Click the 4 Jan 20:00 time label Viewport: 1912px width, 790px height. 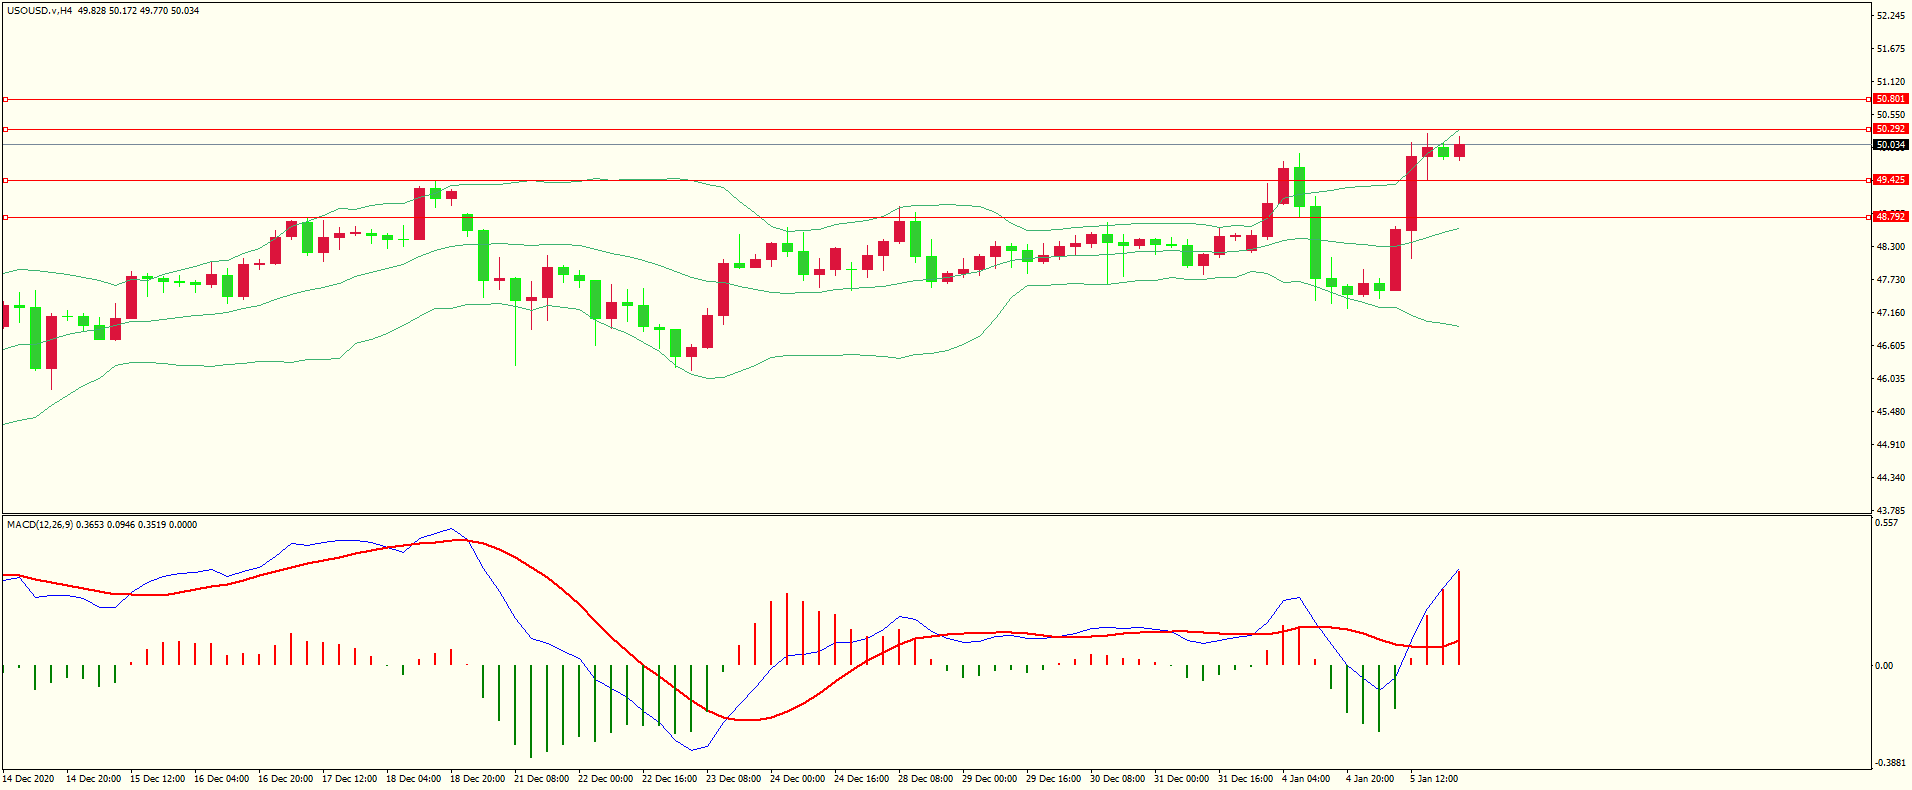(x=1371, y=779)
